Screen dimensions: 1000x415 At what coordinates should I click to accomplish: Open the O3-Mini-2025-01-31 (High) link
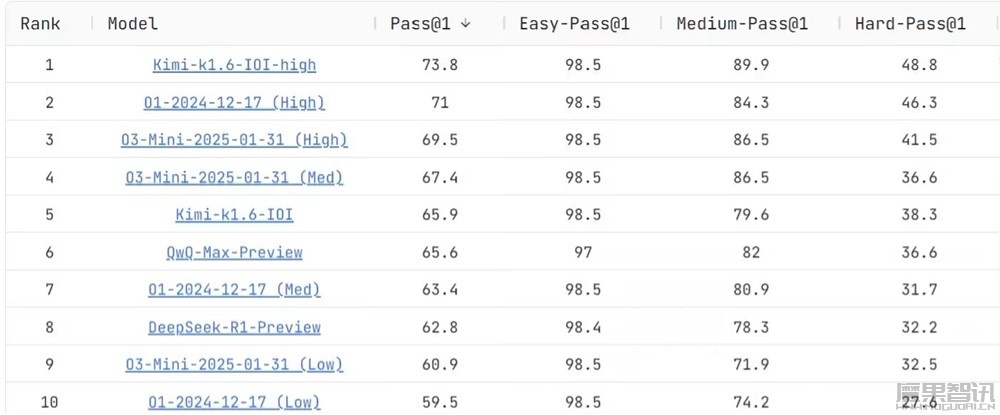pyautogui.click(x=234, y=140)
